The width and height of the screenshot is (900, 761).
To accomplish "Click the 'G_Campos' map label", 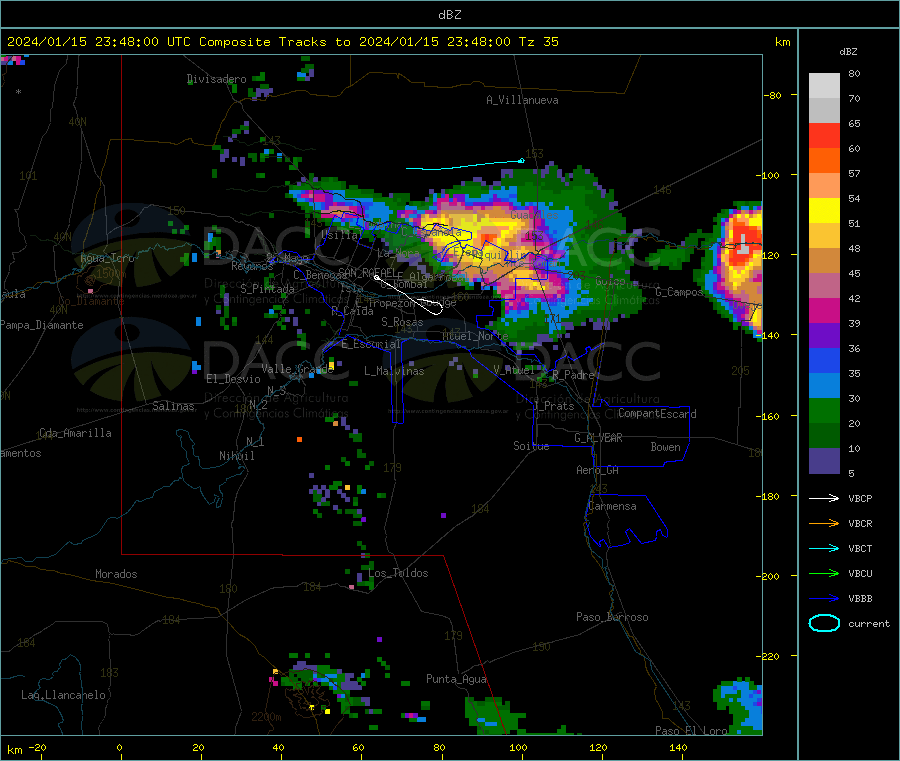I will [679, 292].
